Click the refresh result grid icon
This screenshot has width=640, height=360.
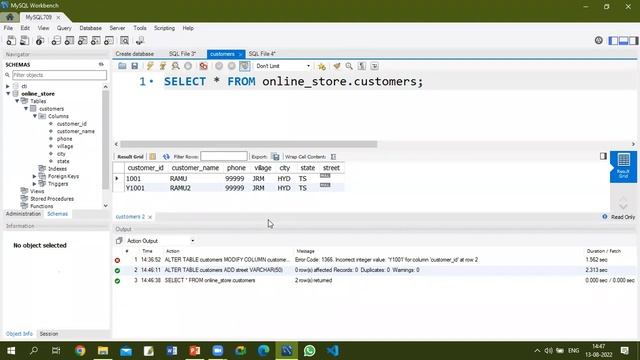166,157
